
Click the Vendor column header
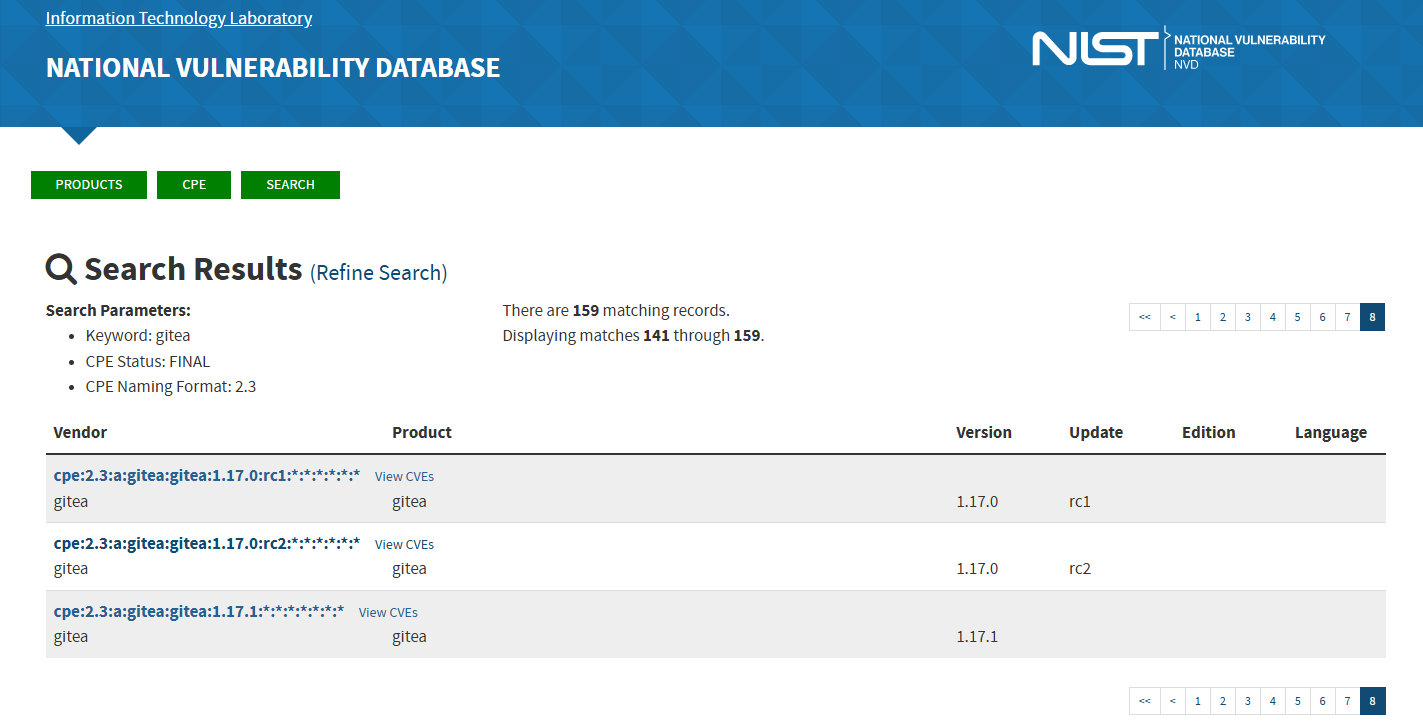pyautogui.click(x=80, y=433)
